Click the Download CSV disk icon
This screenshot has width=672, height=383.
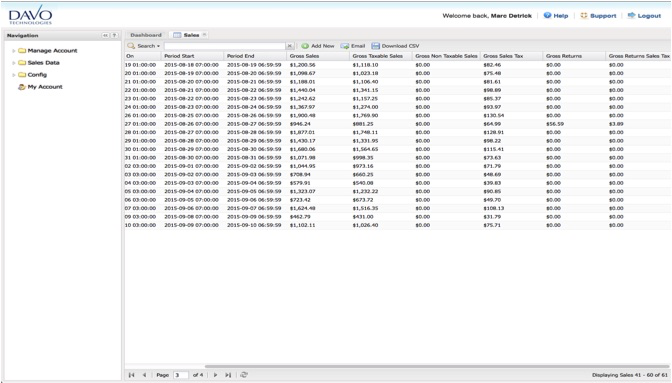pyautogui.click(x=375, y=46)
